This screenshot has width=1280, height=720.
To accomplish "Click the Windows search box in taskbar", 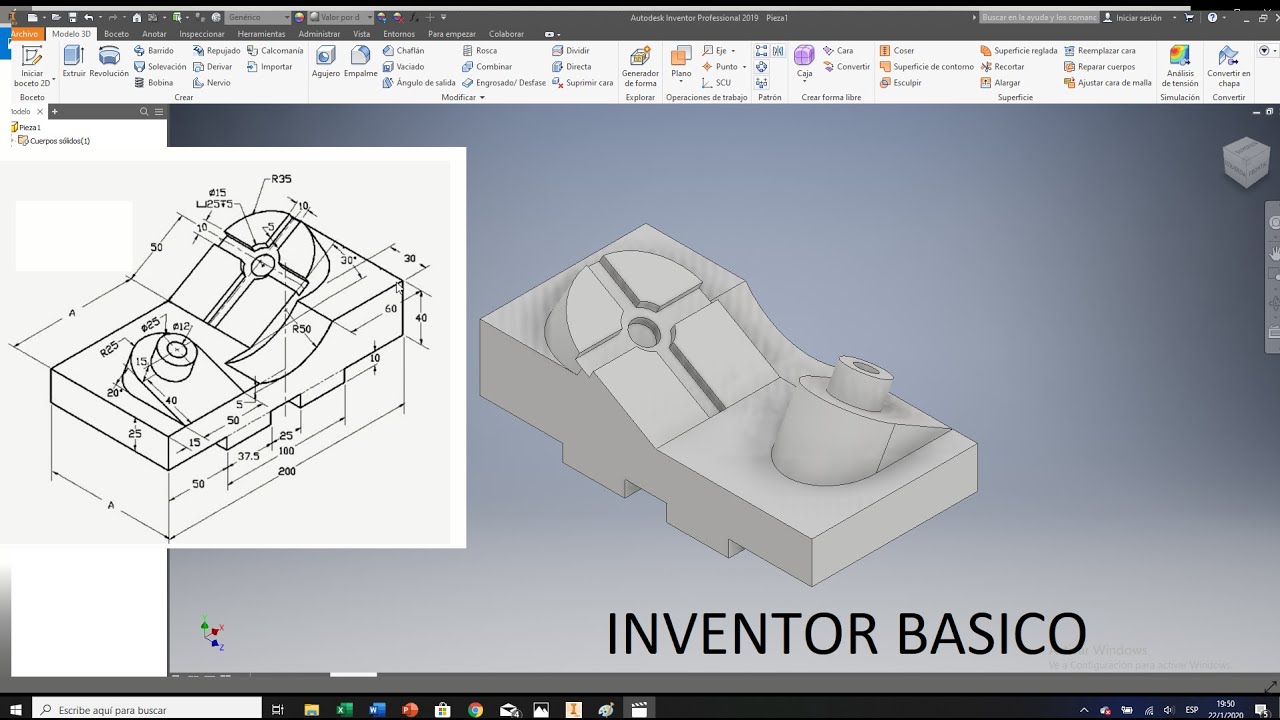I will coord(147,709).
